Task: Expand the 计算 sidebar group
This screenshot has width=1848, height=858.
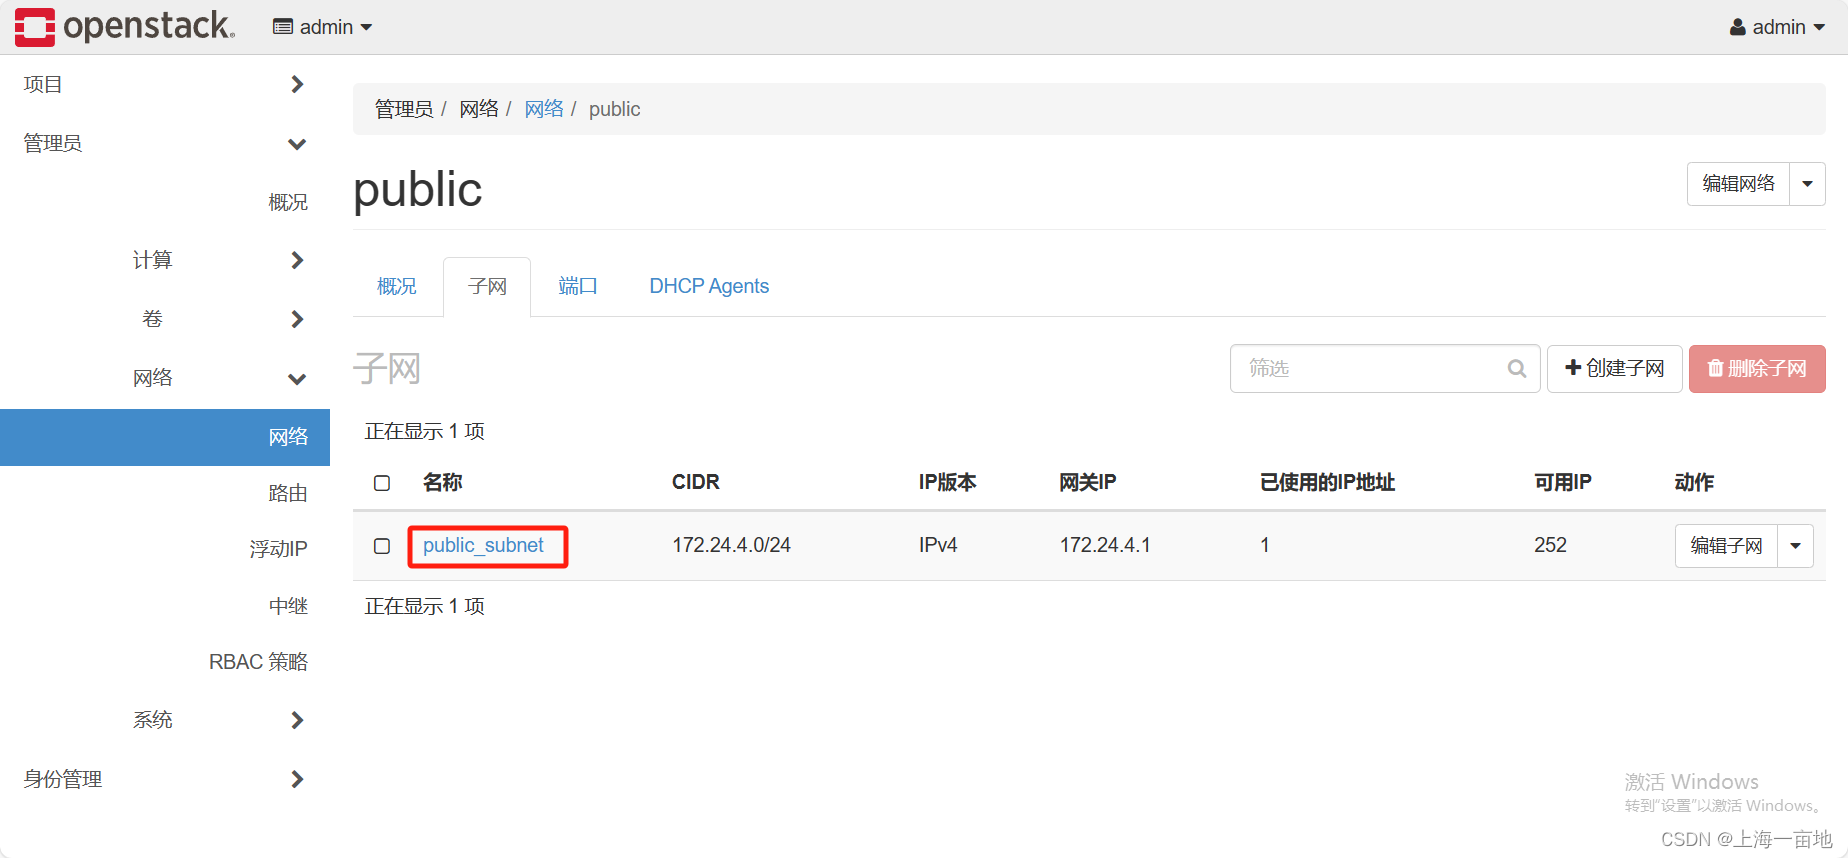Action: (218, 260)
